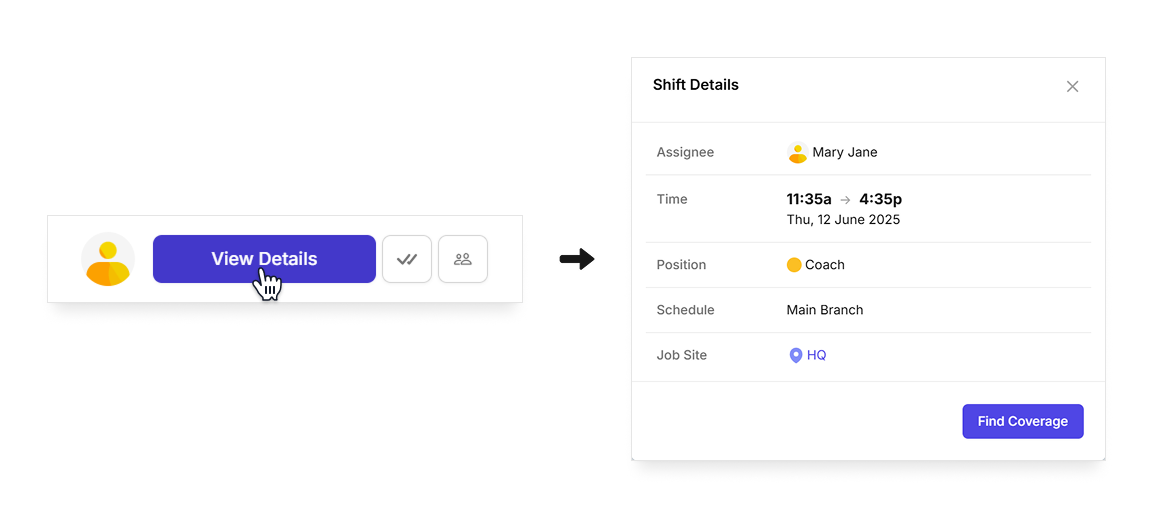The height and width of the screenshot is (518, 1154).
Task: Click the Job Site row label
Action: [682, 355]
